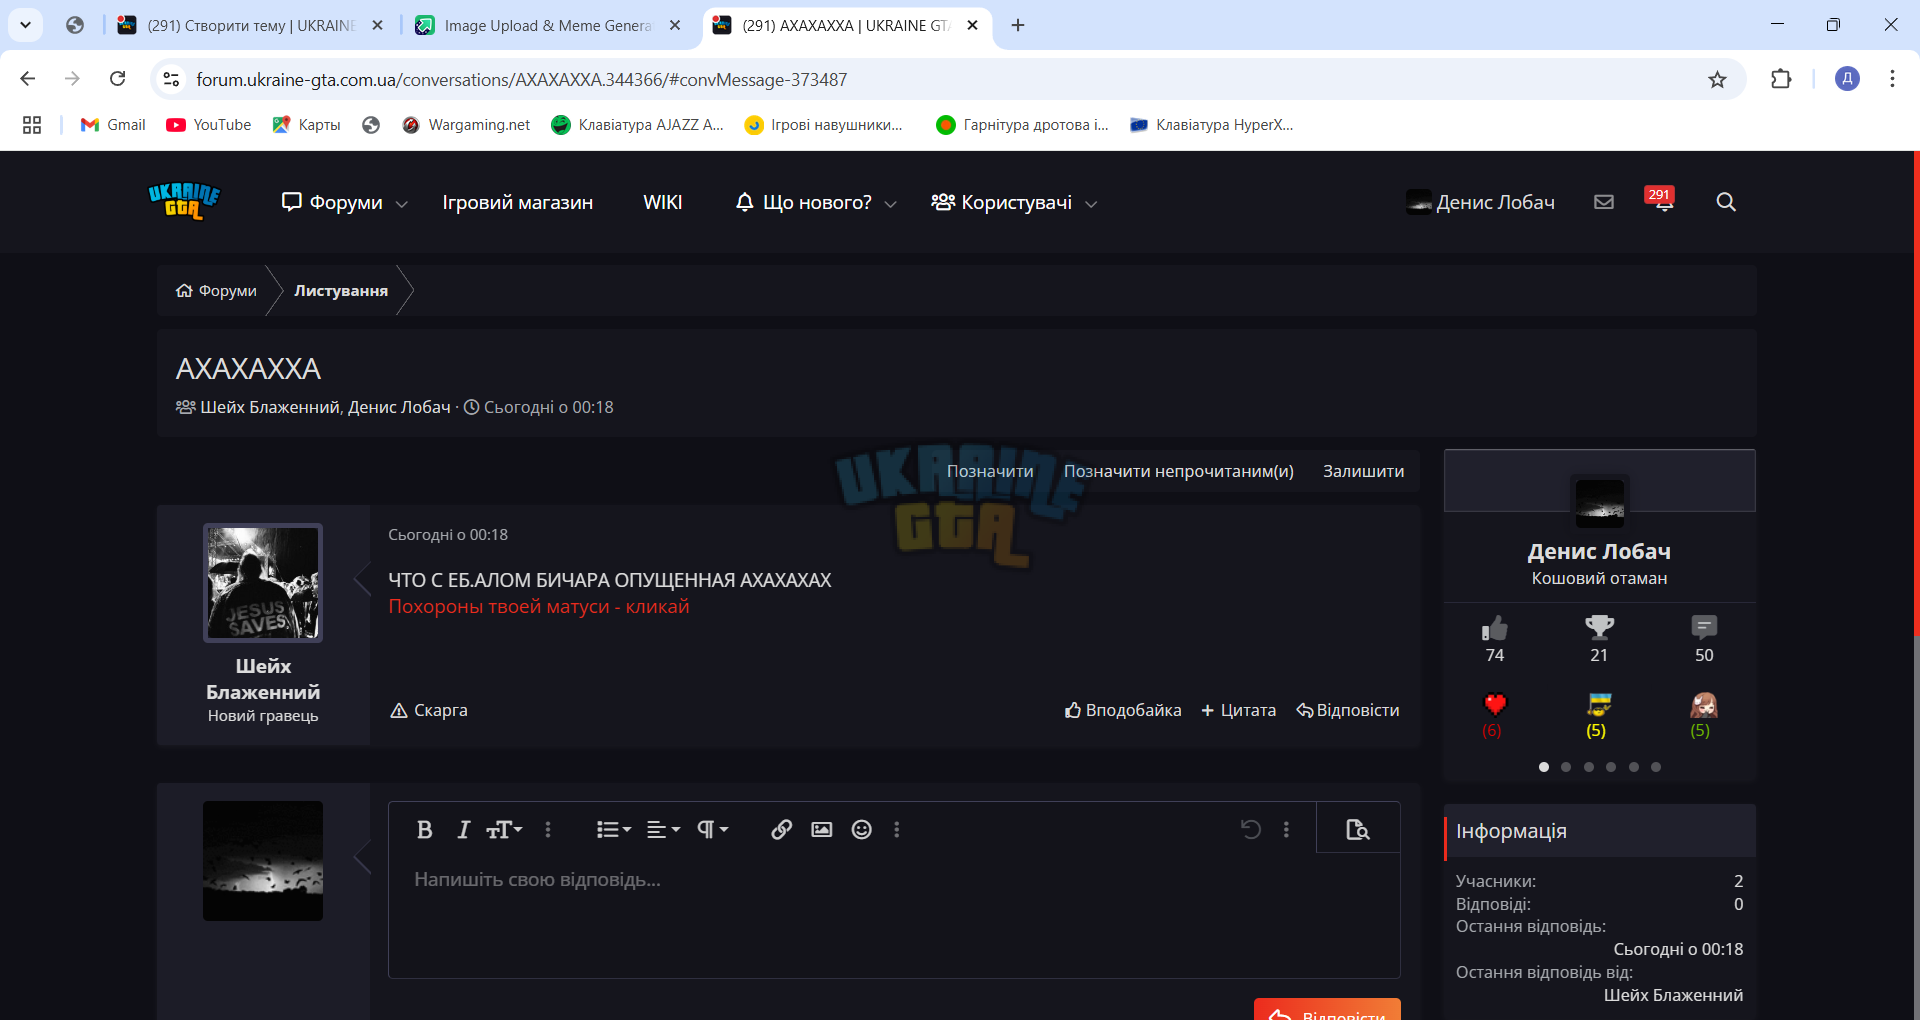This screenshot has width=1920, height=1020.
Task: Reload the page in the browser
Action: coord(118,79)
